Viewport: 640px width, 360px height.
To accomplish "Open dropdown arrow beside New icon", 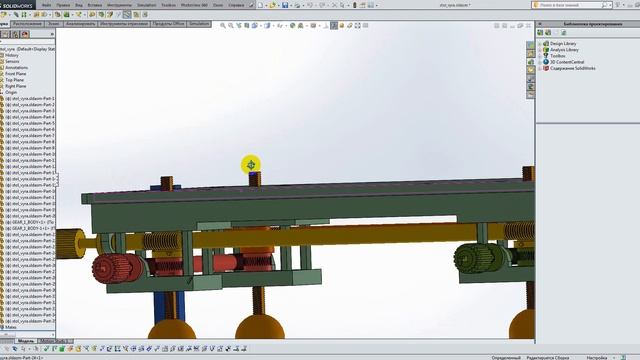I will [x=266, y=6].
